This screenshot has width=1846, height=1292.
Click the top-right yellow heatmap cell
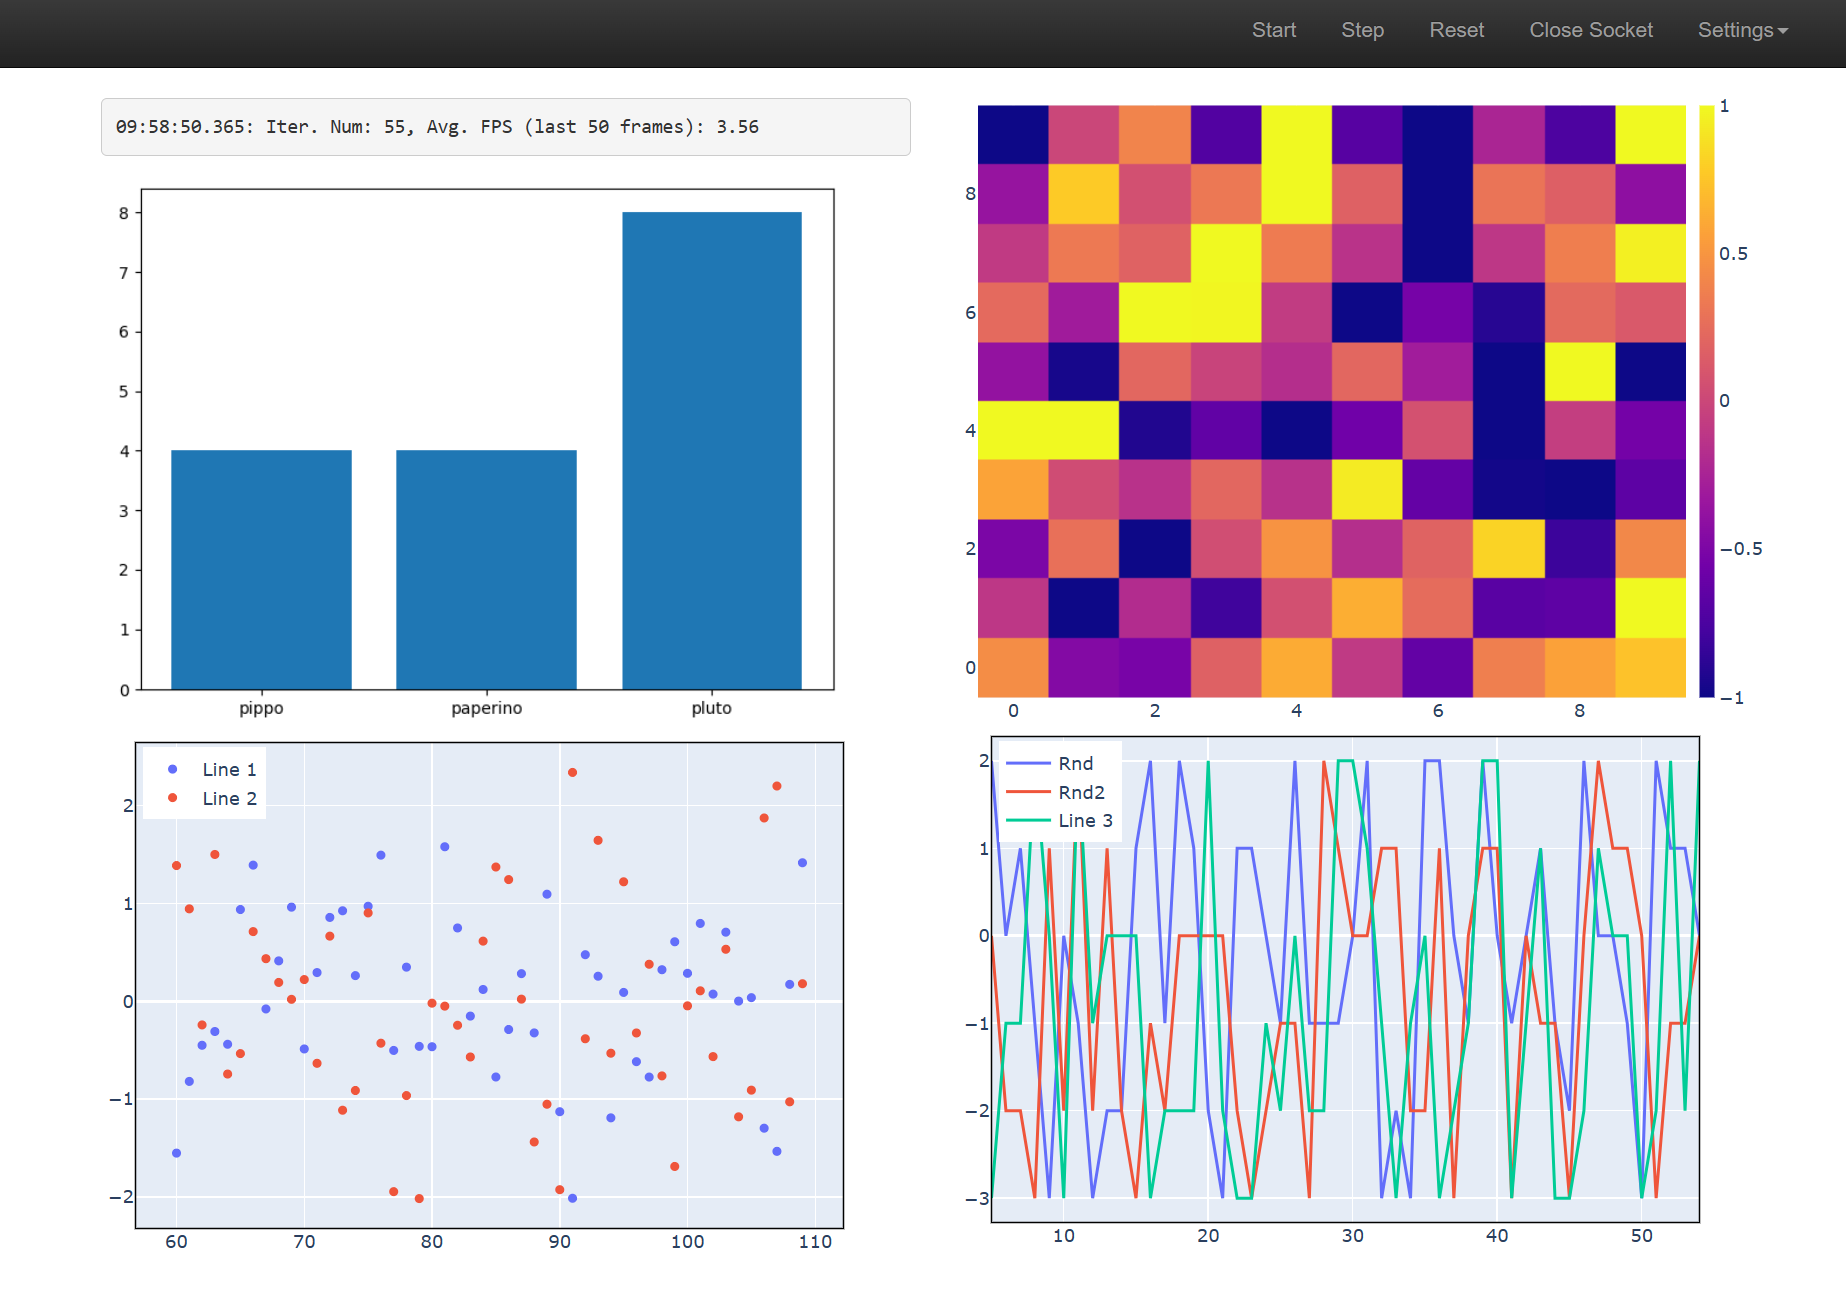1650,134
